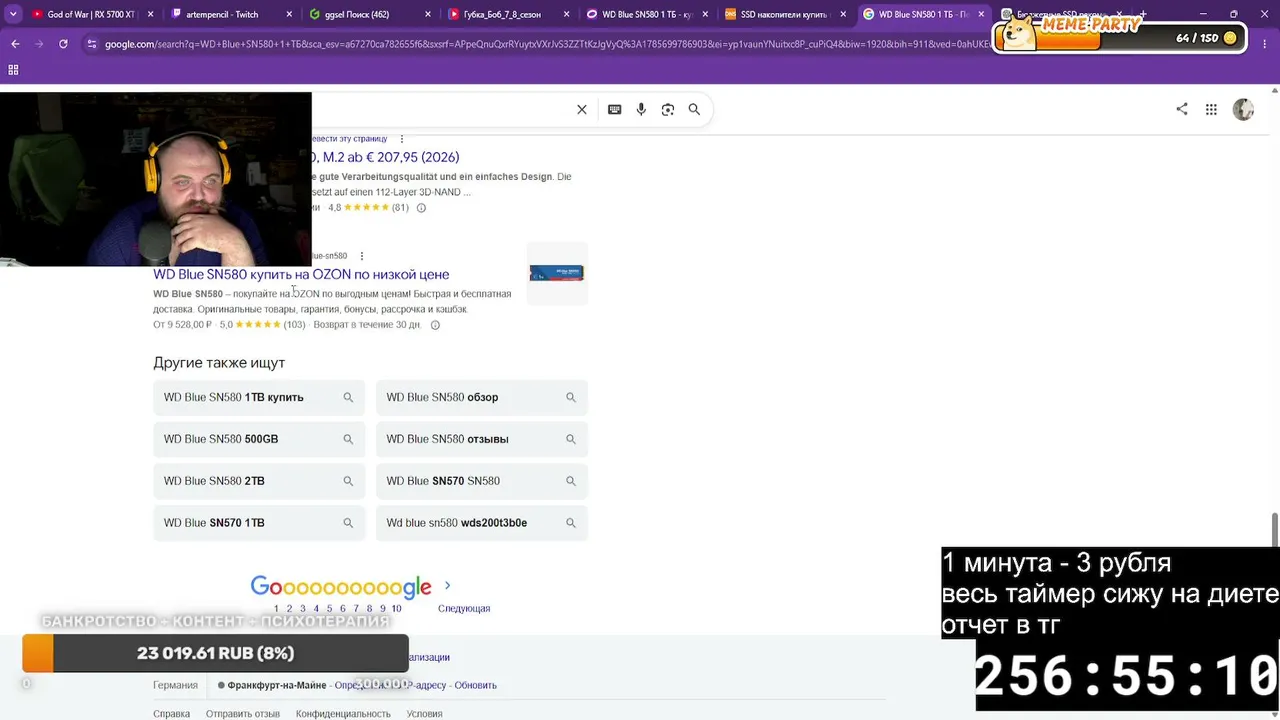Click Обновить to refresh the location
The image size is (1280, 720).
[476, 685]
